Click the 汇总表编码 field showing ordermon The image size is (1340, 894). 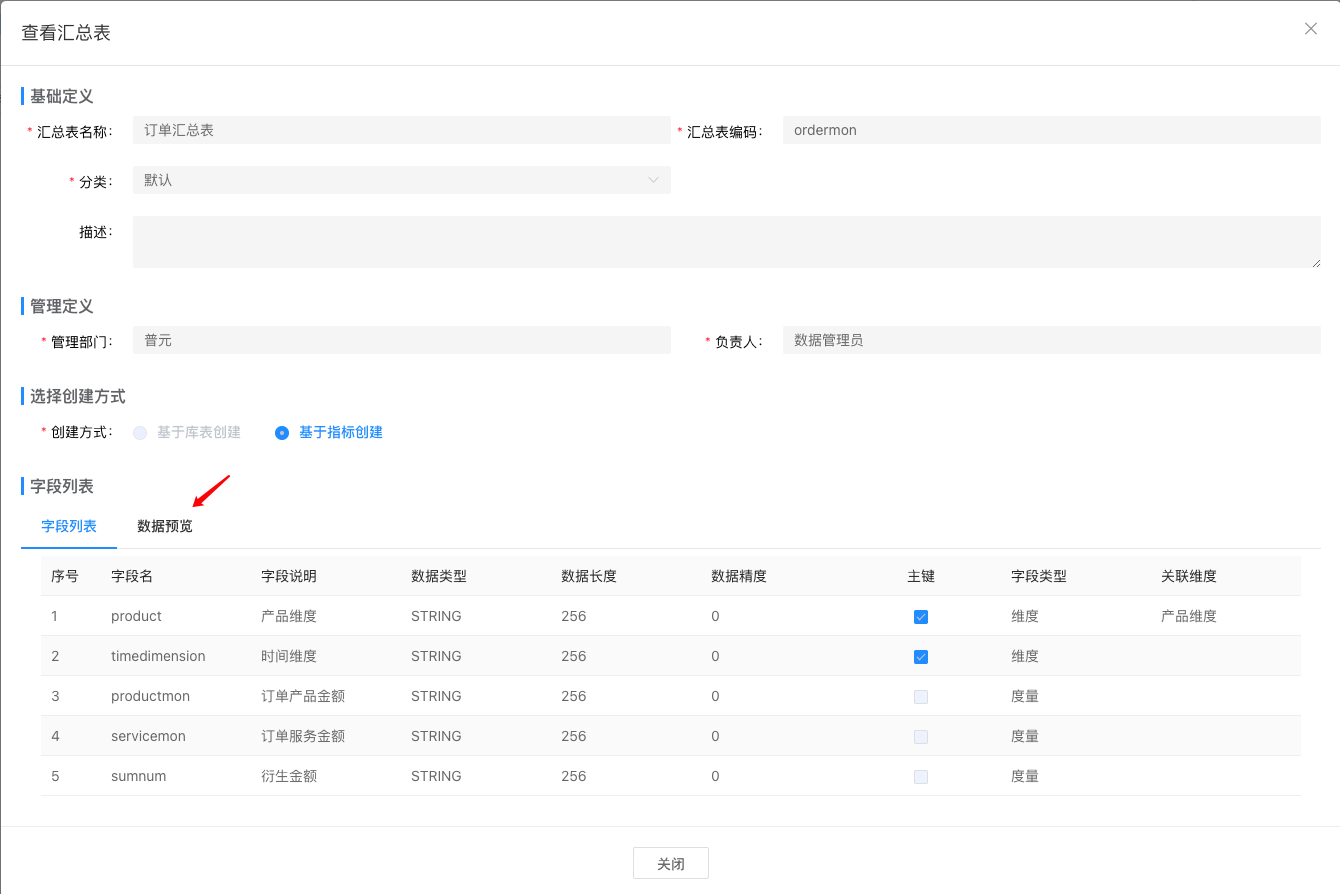pos(1050,130)
